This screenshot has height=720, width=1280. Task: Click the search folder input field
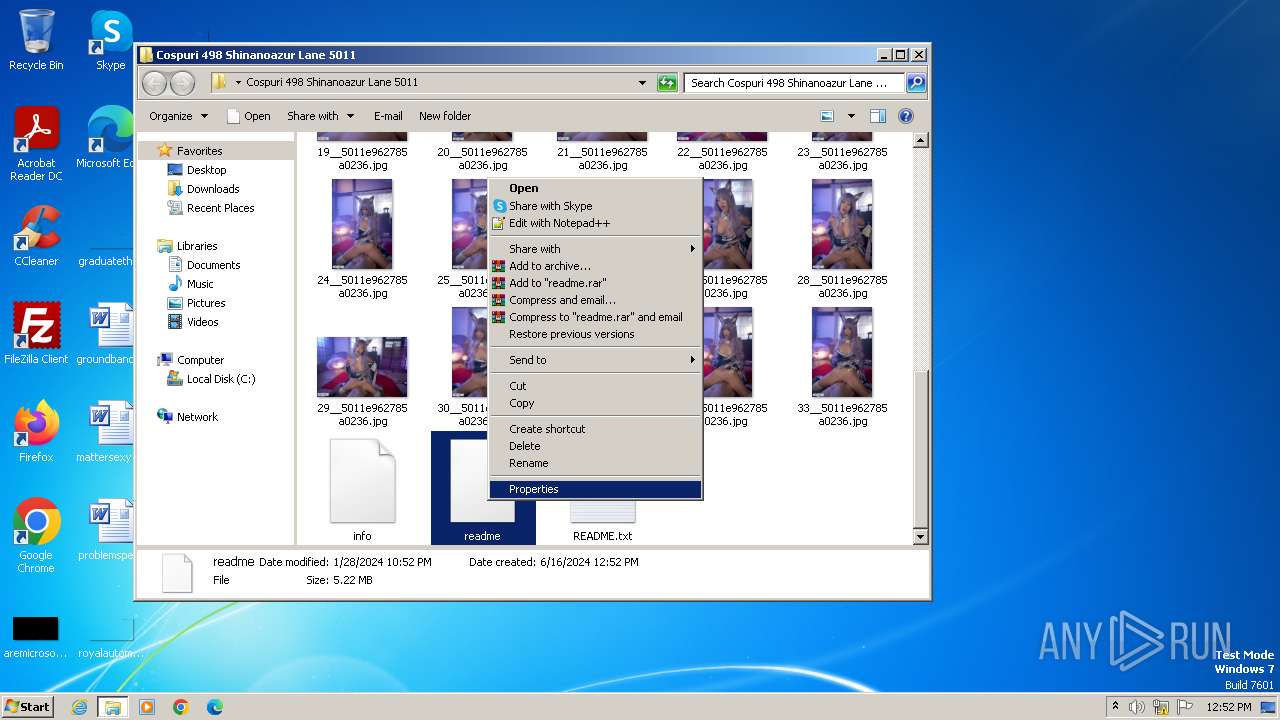(794, 83)
